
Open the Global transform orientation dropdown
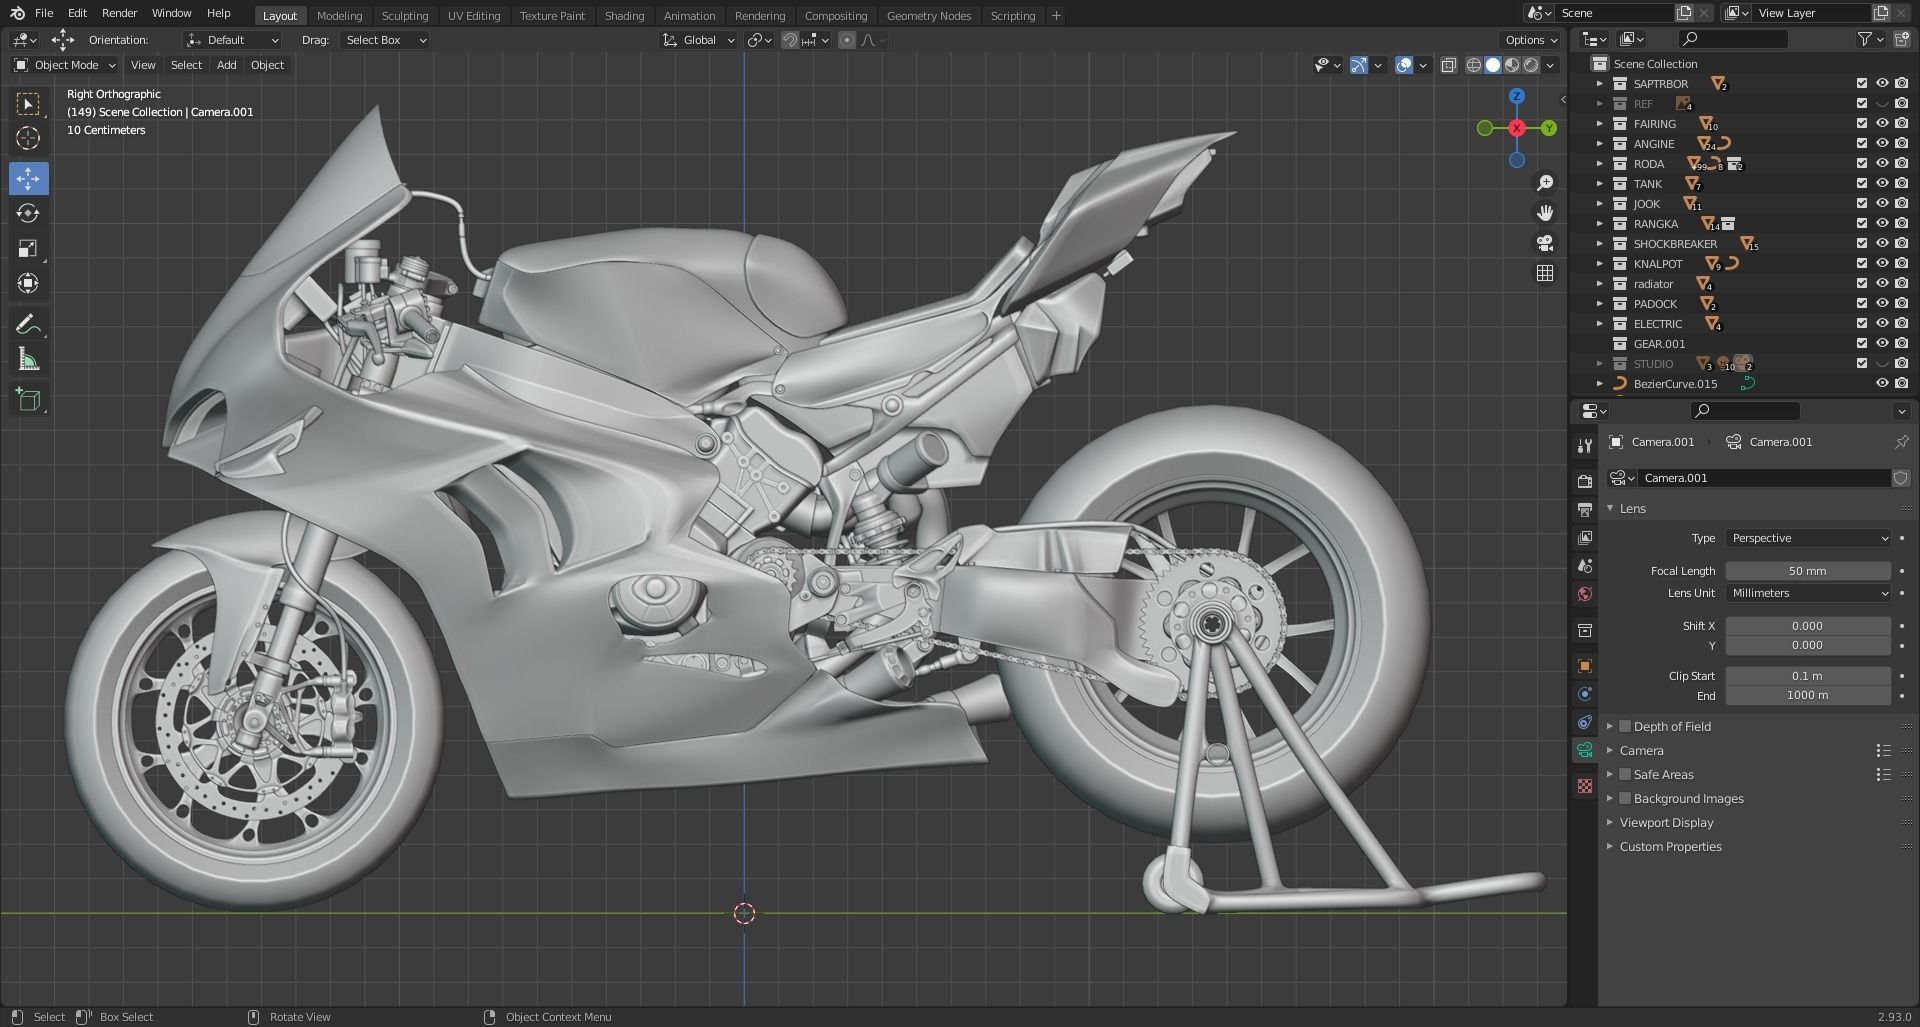(699, 40)
